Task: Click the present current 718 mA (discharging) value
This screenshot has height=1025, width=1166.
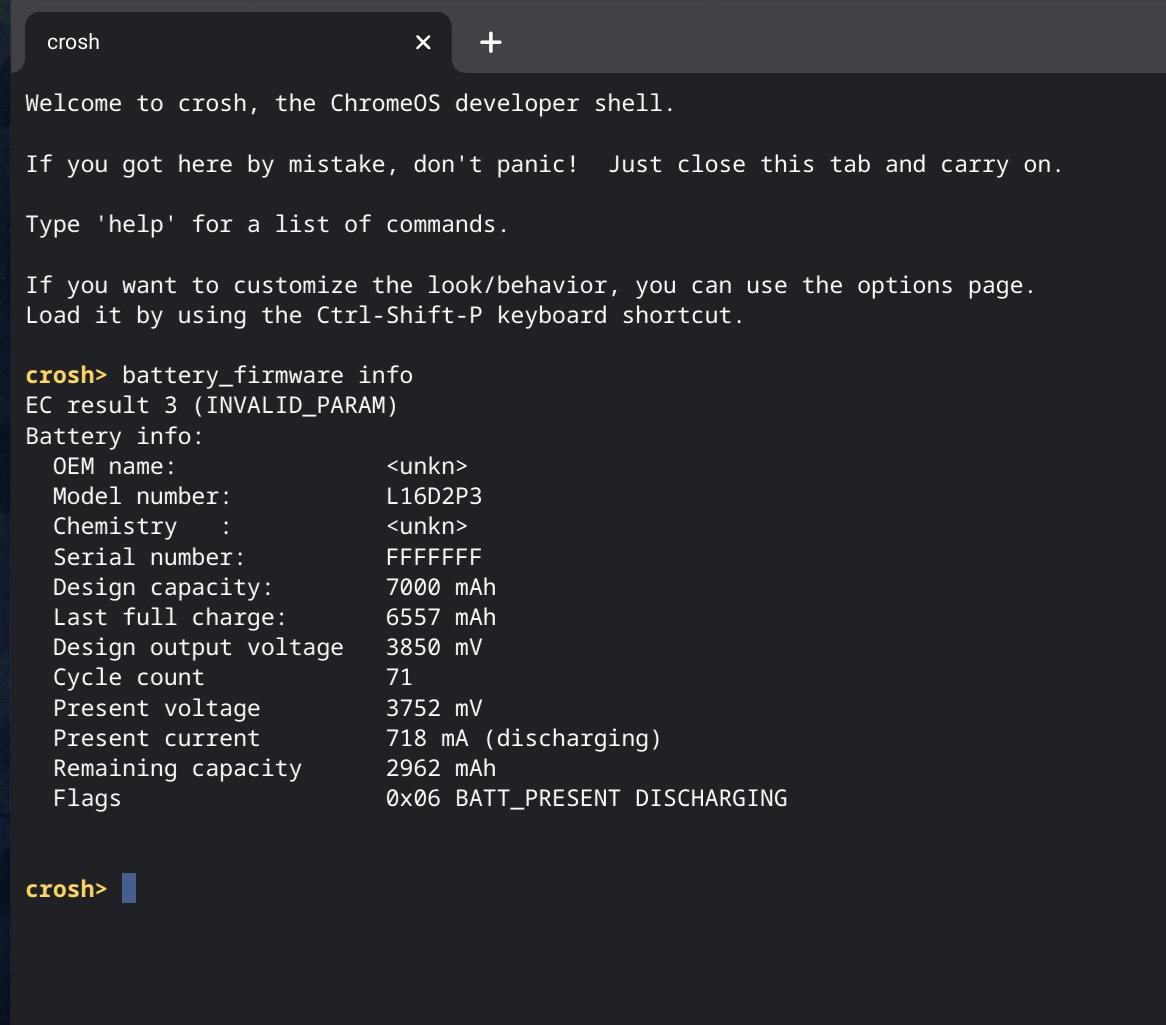Action: [x=523, y=738]
